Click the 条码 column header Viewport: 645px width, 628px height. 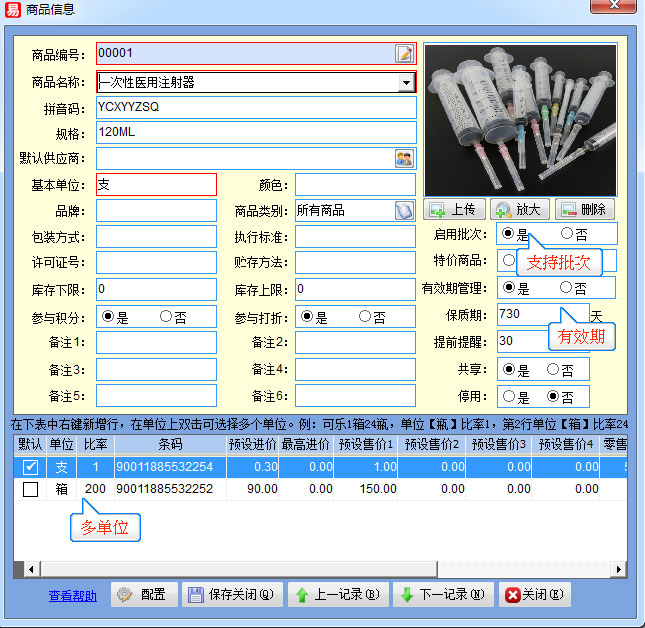(x=170, y=444)
